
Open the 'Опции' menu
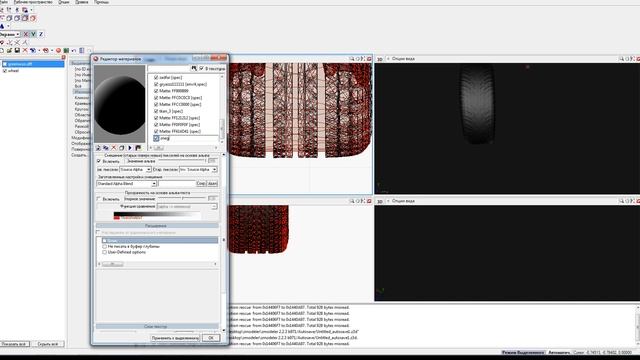pos(64,2)
